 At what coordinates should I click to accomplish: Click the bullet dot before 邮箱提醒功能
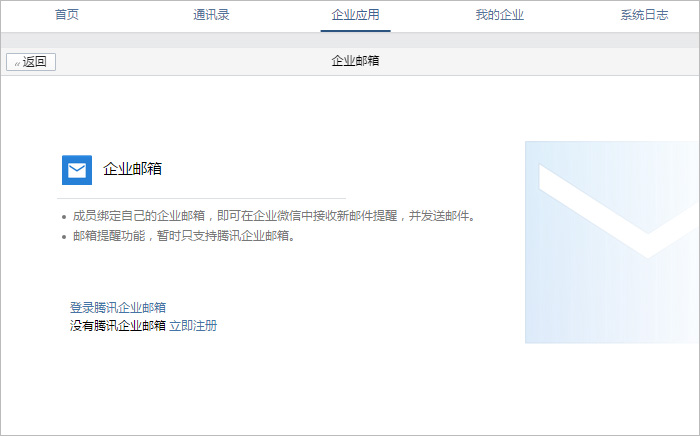click(x=63, y=237)
